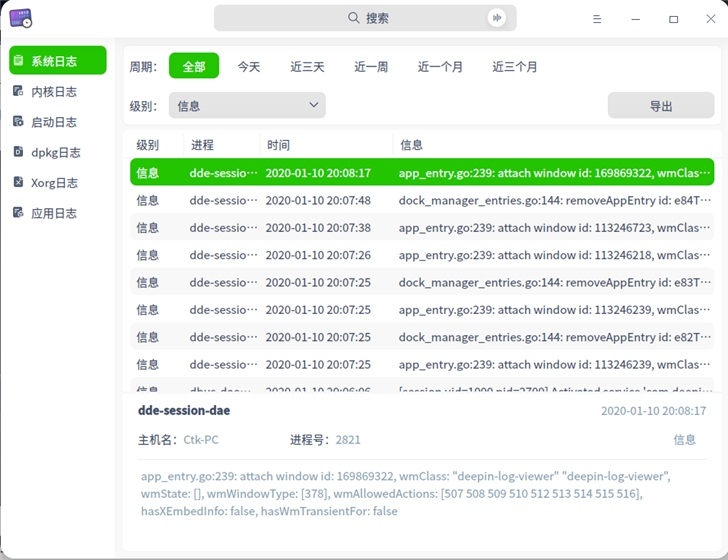Select the 今天 period filter

click(x=249, y=67)
